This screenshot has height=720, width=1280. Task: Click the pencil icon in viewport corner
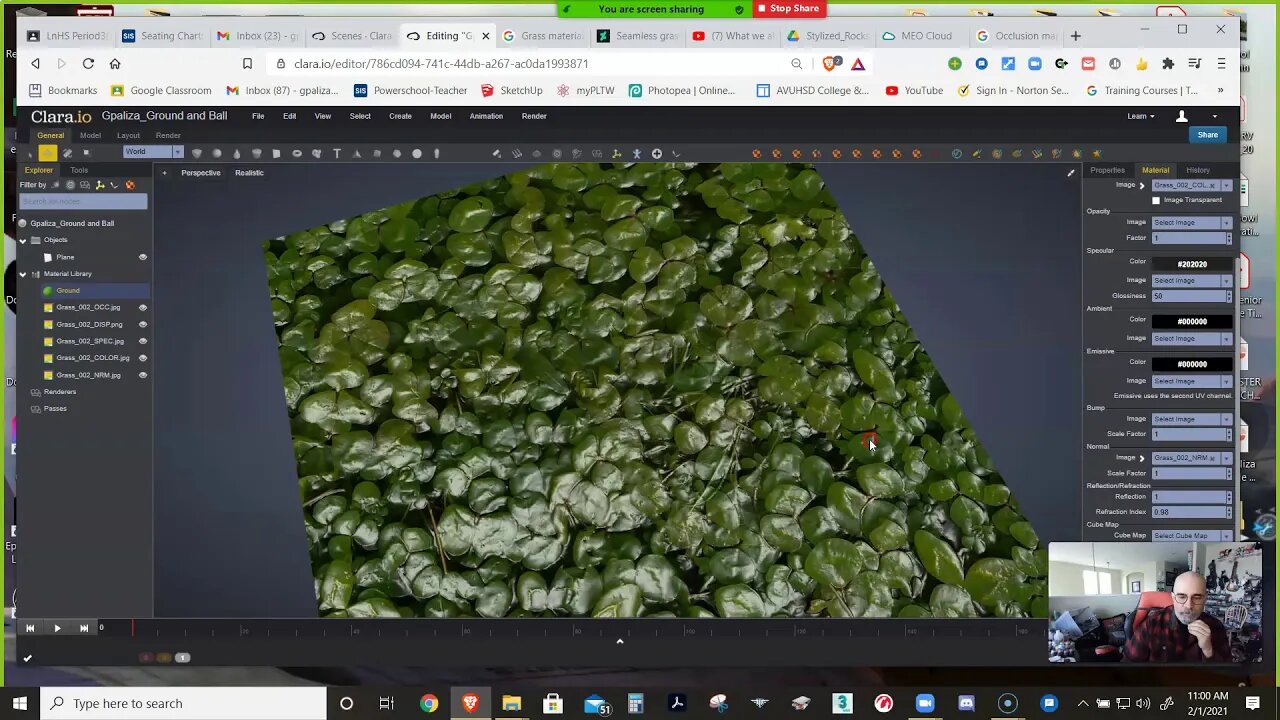[x=1071, y=173]
